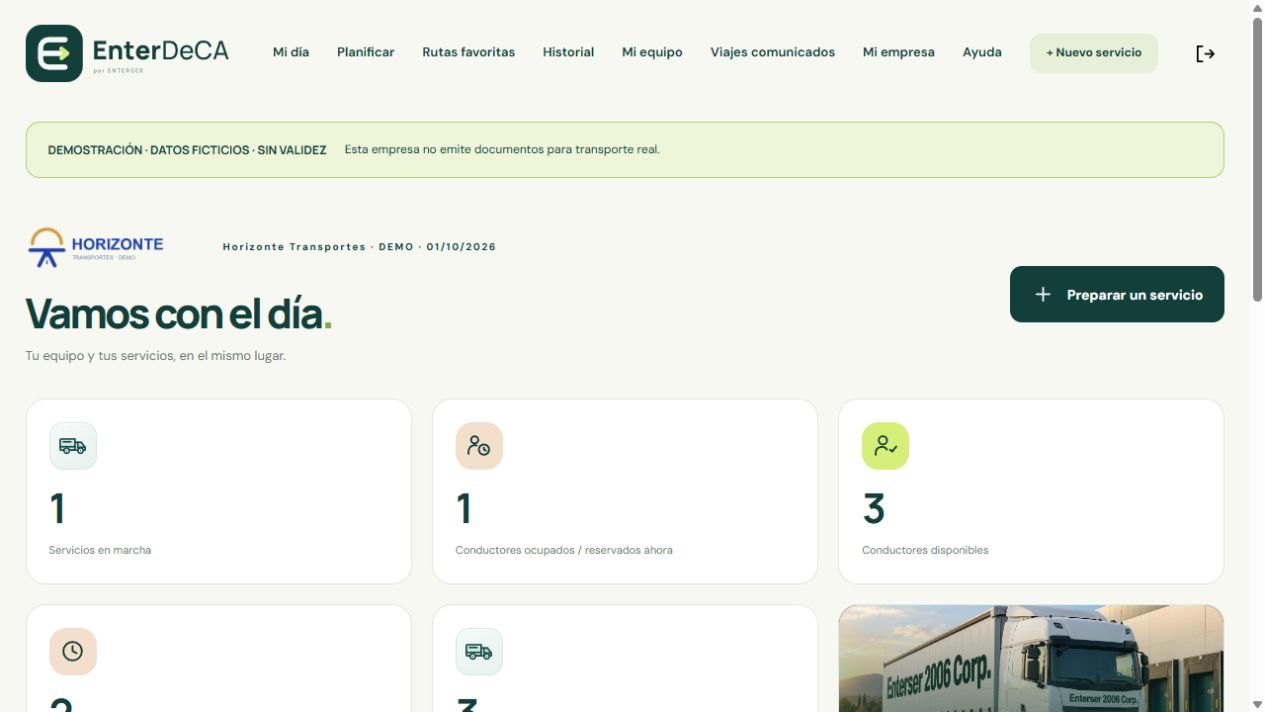Click the logout arrow icon

coord(1205,53)
